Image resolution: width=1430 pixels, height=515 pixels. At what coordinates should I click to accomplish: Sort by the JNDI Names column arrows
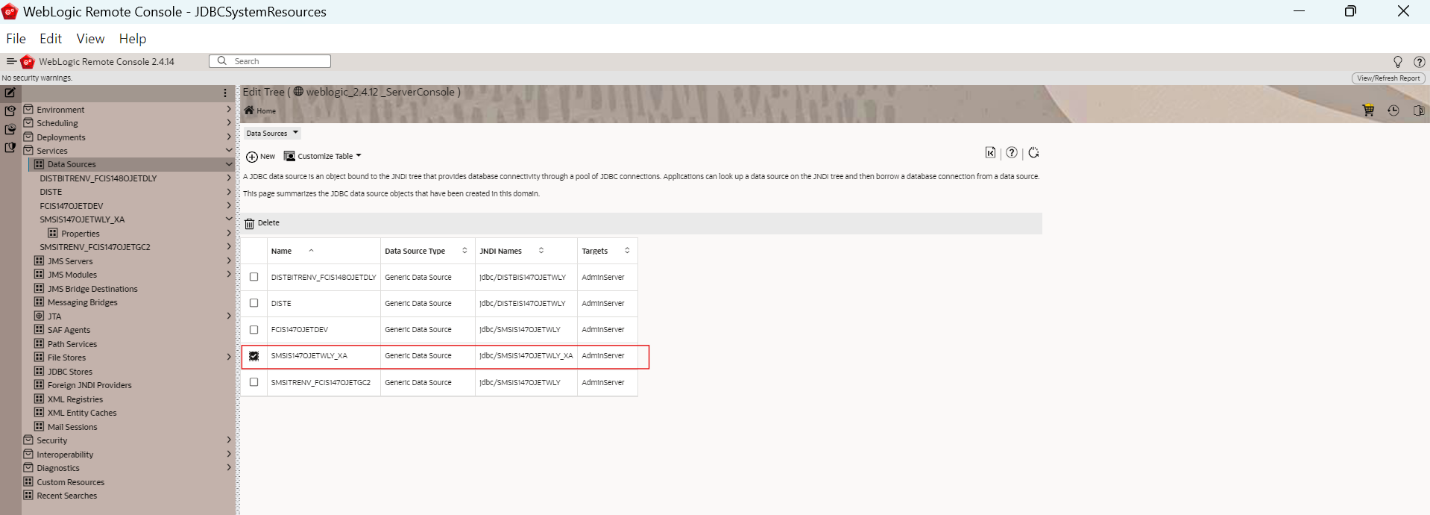click(541, 251)
